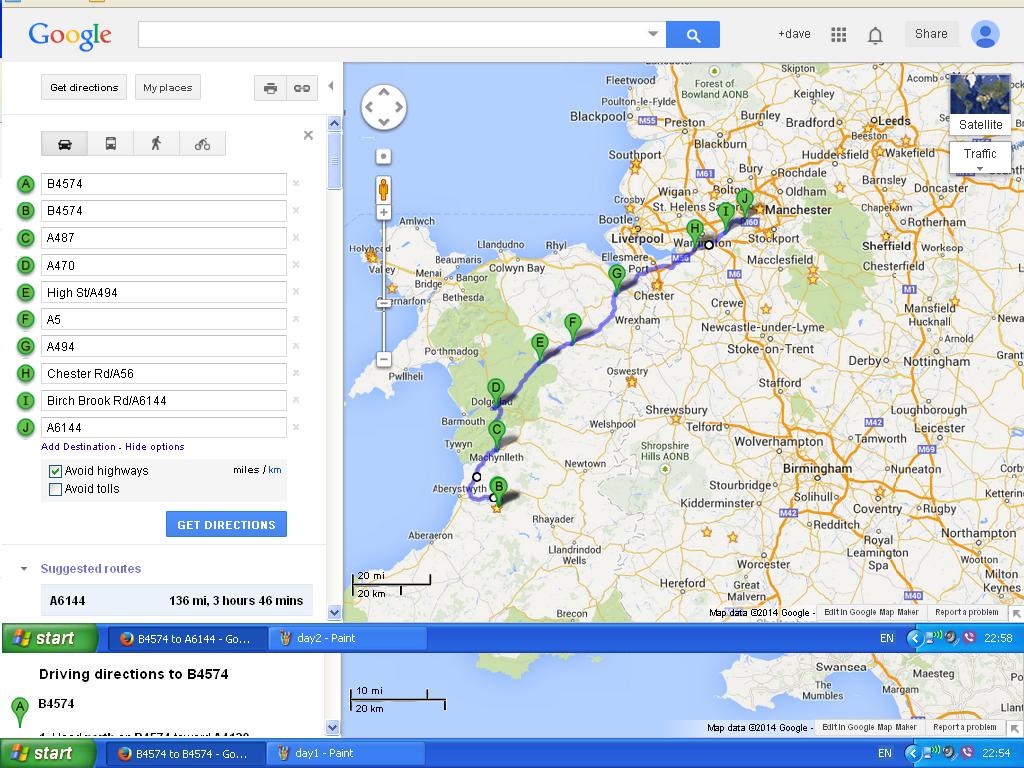Click Report a problem beside 2014 map data
Screen dimensions: 1024x768
coord(967,612)
